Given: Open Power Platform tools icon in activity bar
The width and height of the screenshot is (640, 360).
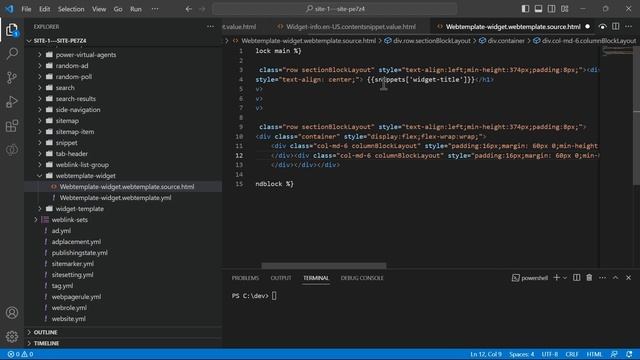Looking at the screenshot, I should tap(12, 149).
